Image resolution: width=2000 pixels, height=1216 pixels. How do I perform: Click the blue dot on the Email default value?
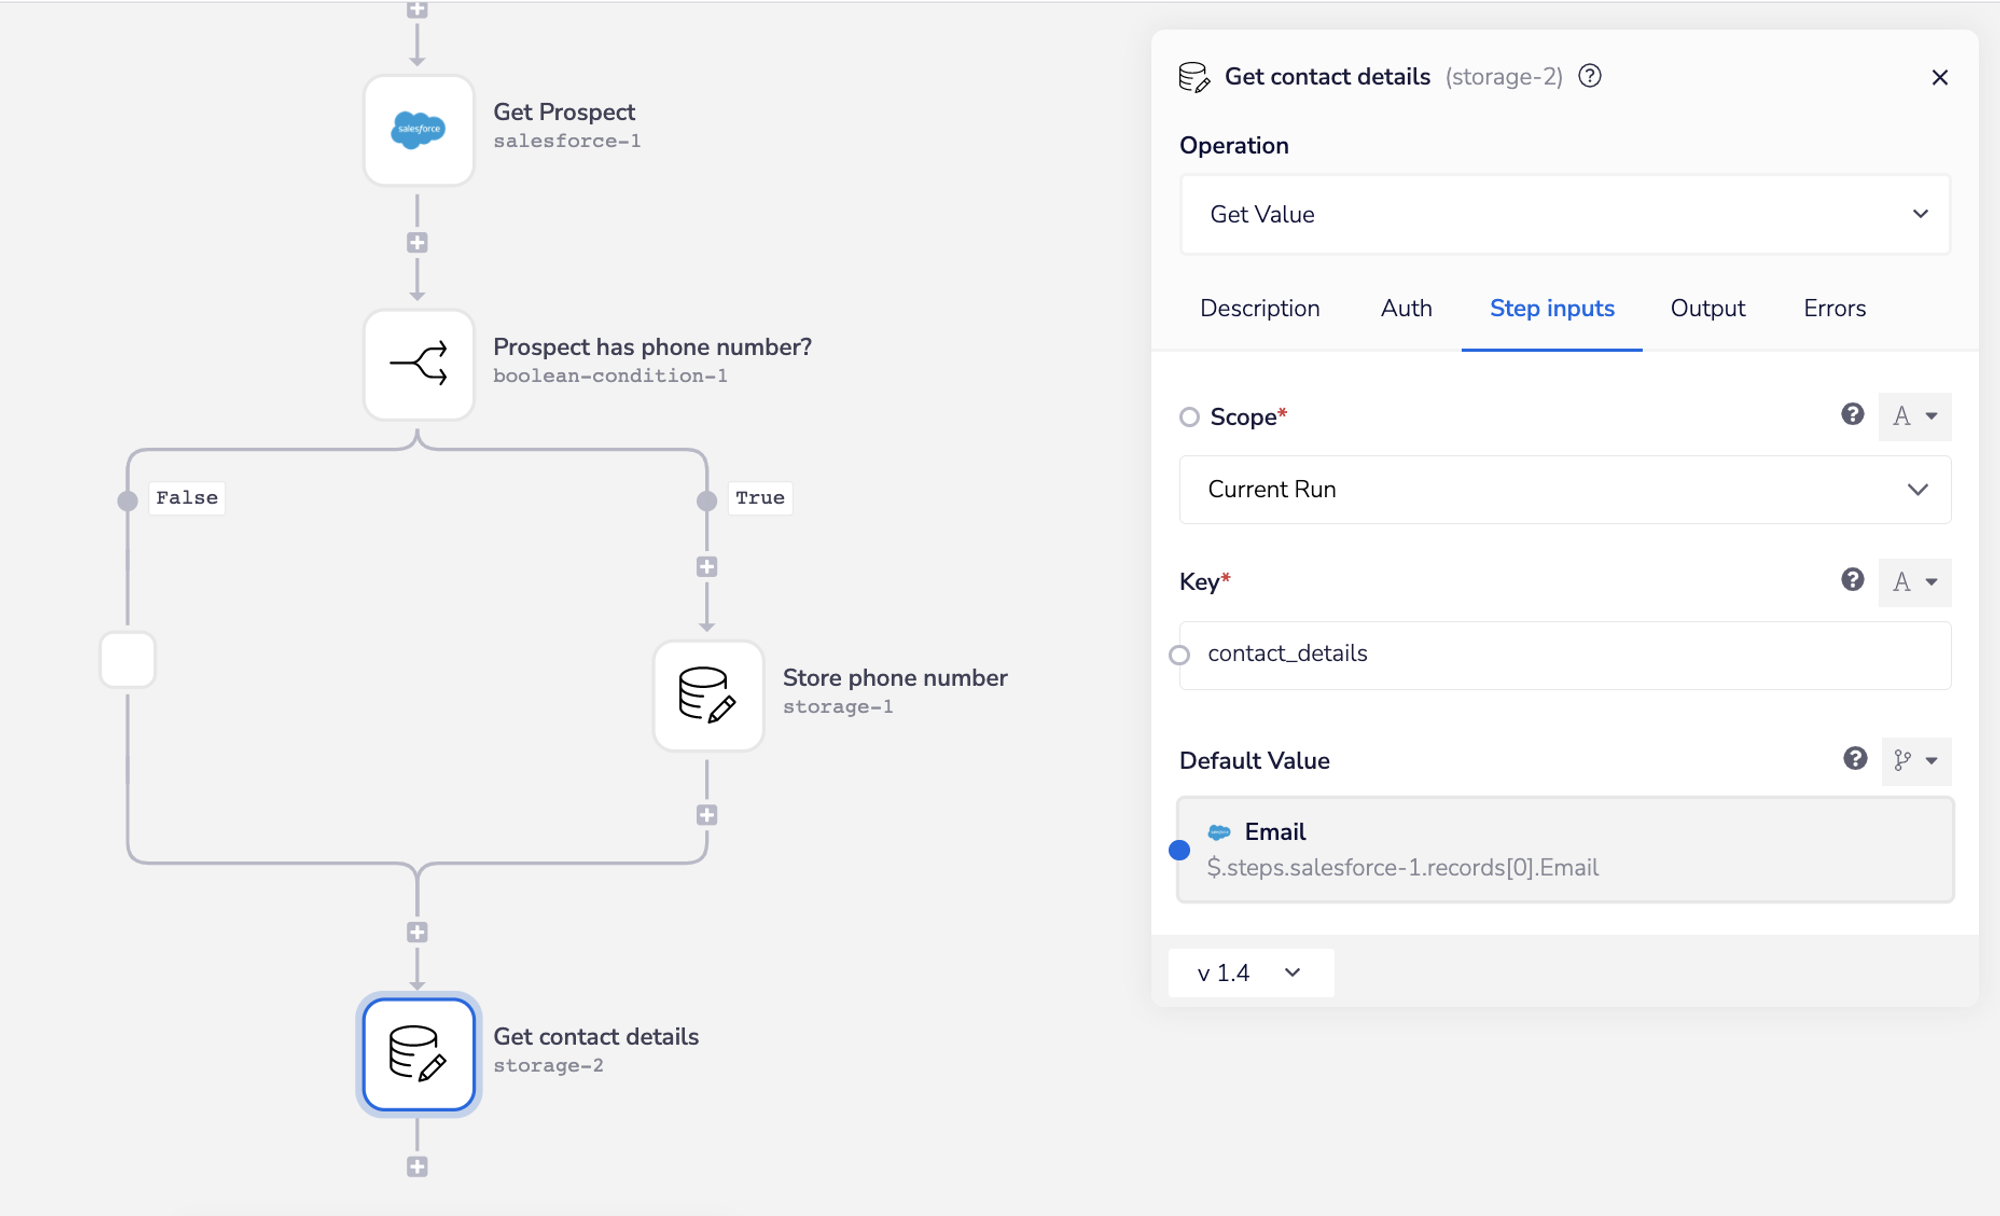pos(1181,849)
